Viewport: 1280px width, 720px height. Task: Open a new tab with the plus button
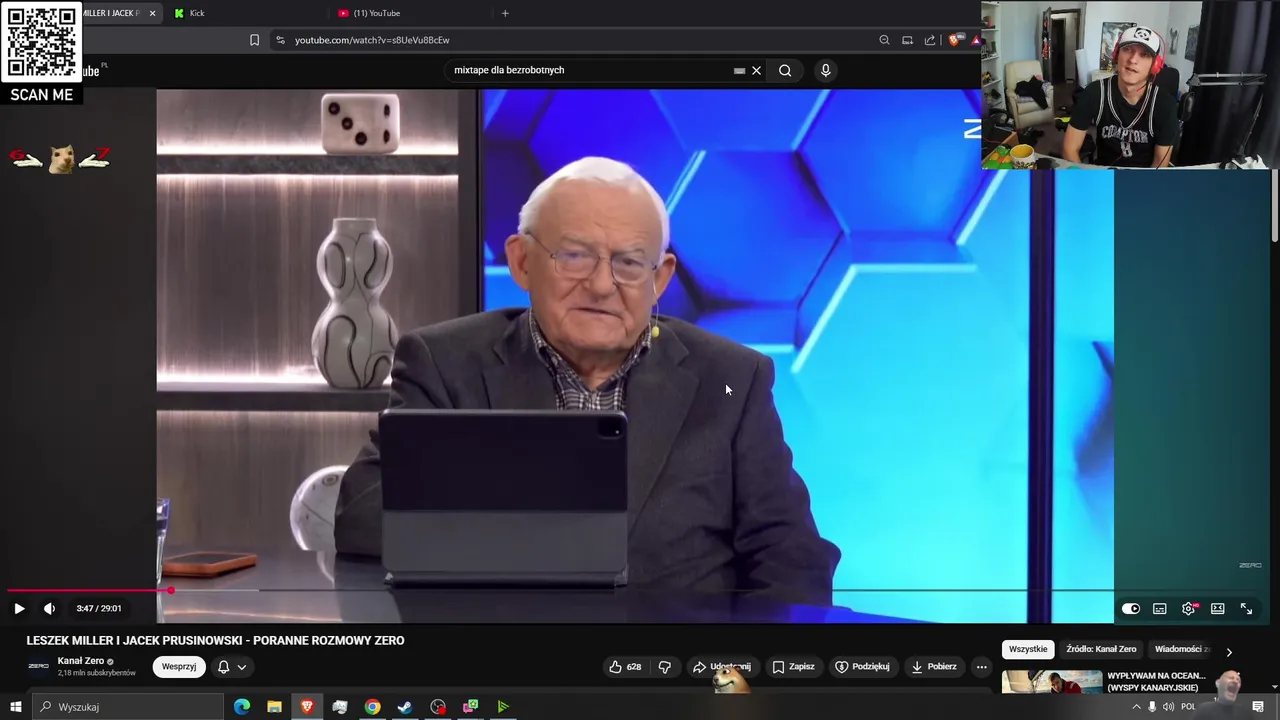pos(505,13)
